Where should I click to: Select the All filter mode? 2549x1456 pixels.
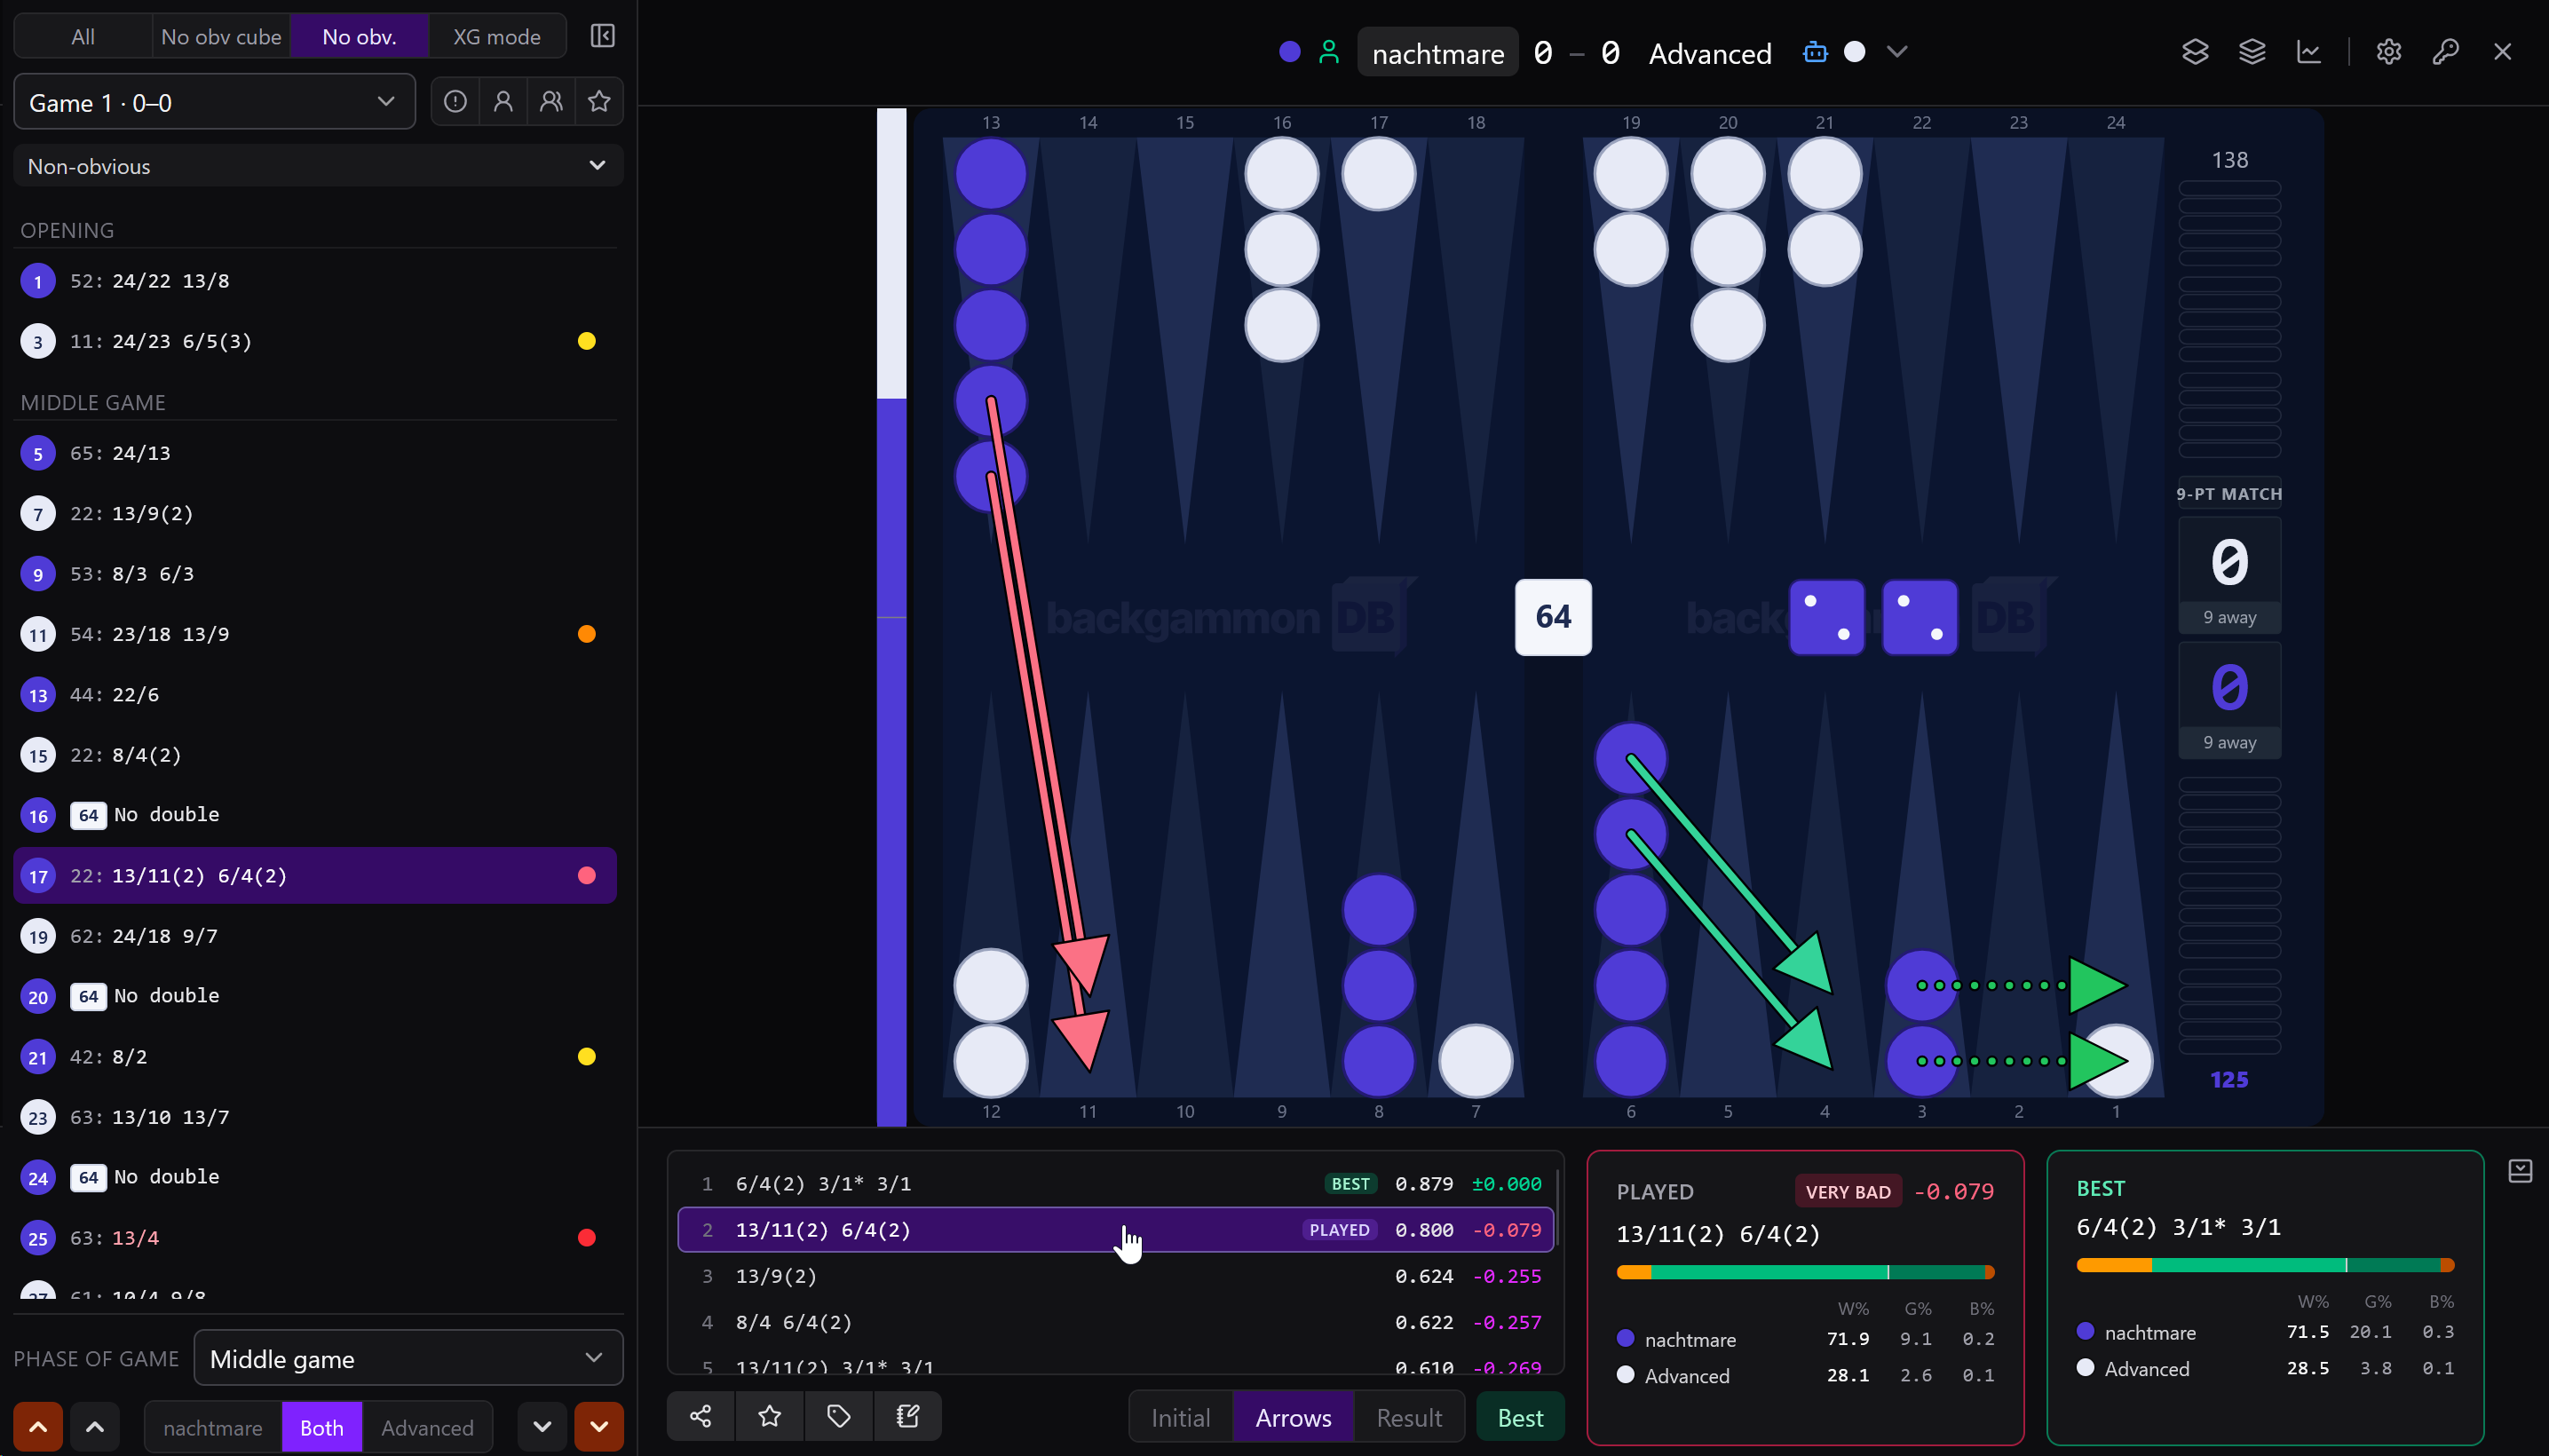(x=83, y=37)
